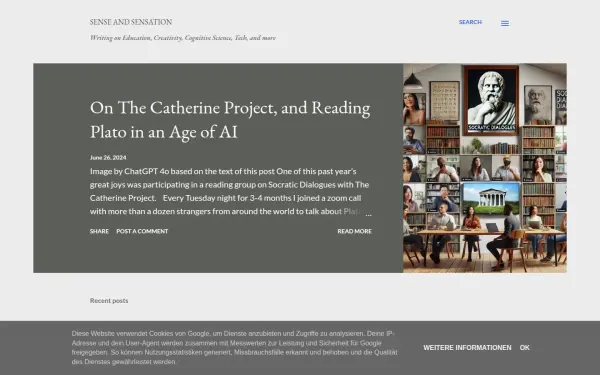600x375 pixels.
Task: Click the 'Recent posts' heading
Action: pyautogui.click(x=109, y=301)
